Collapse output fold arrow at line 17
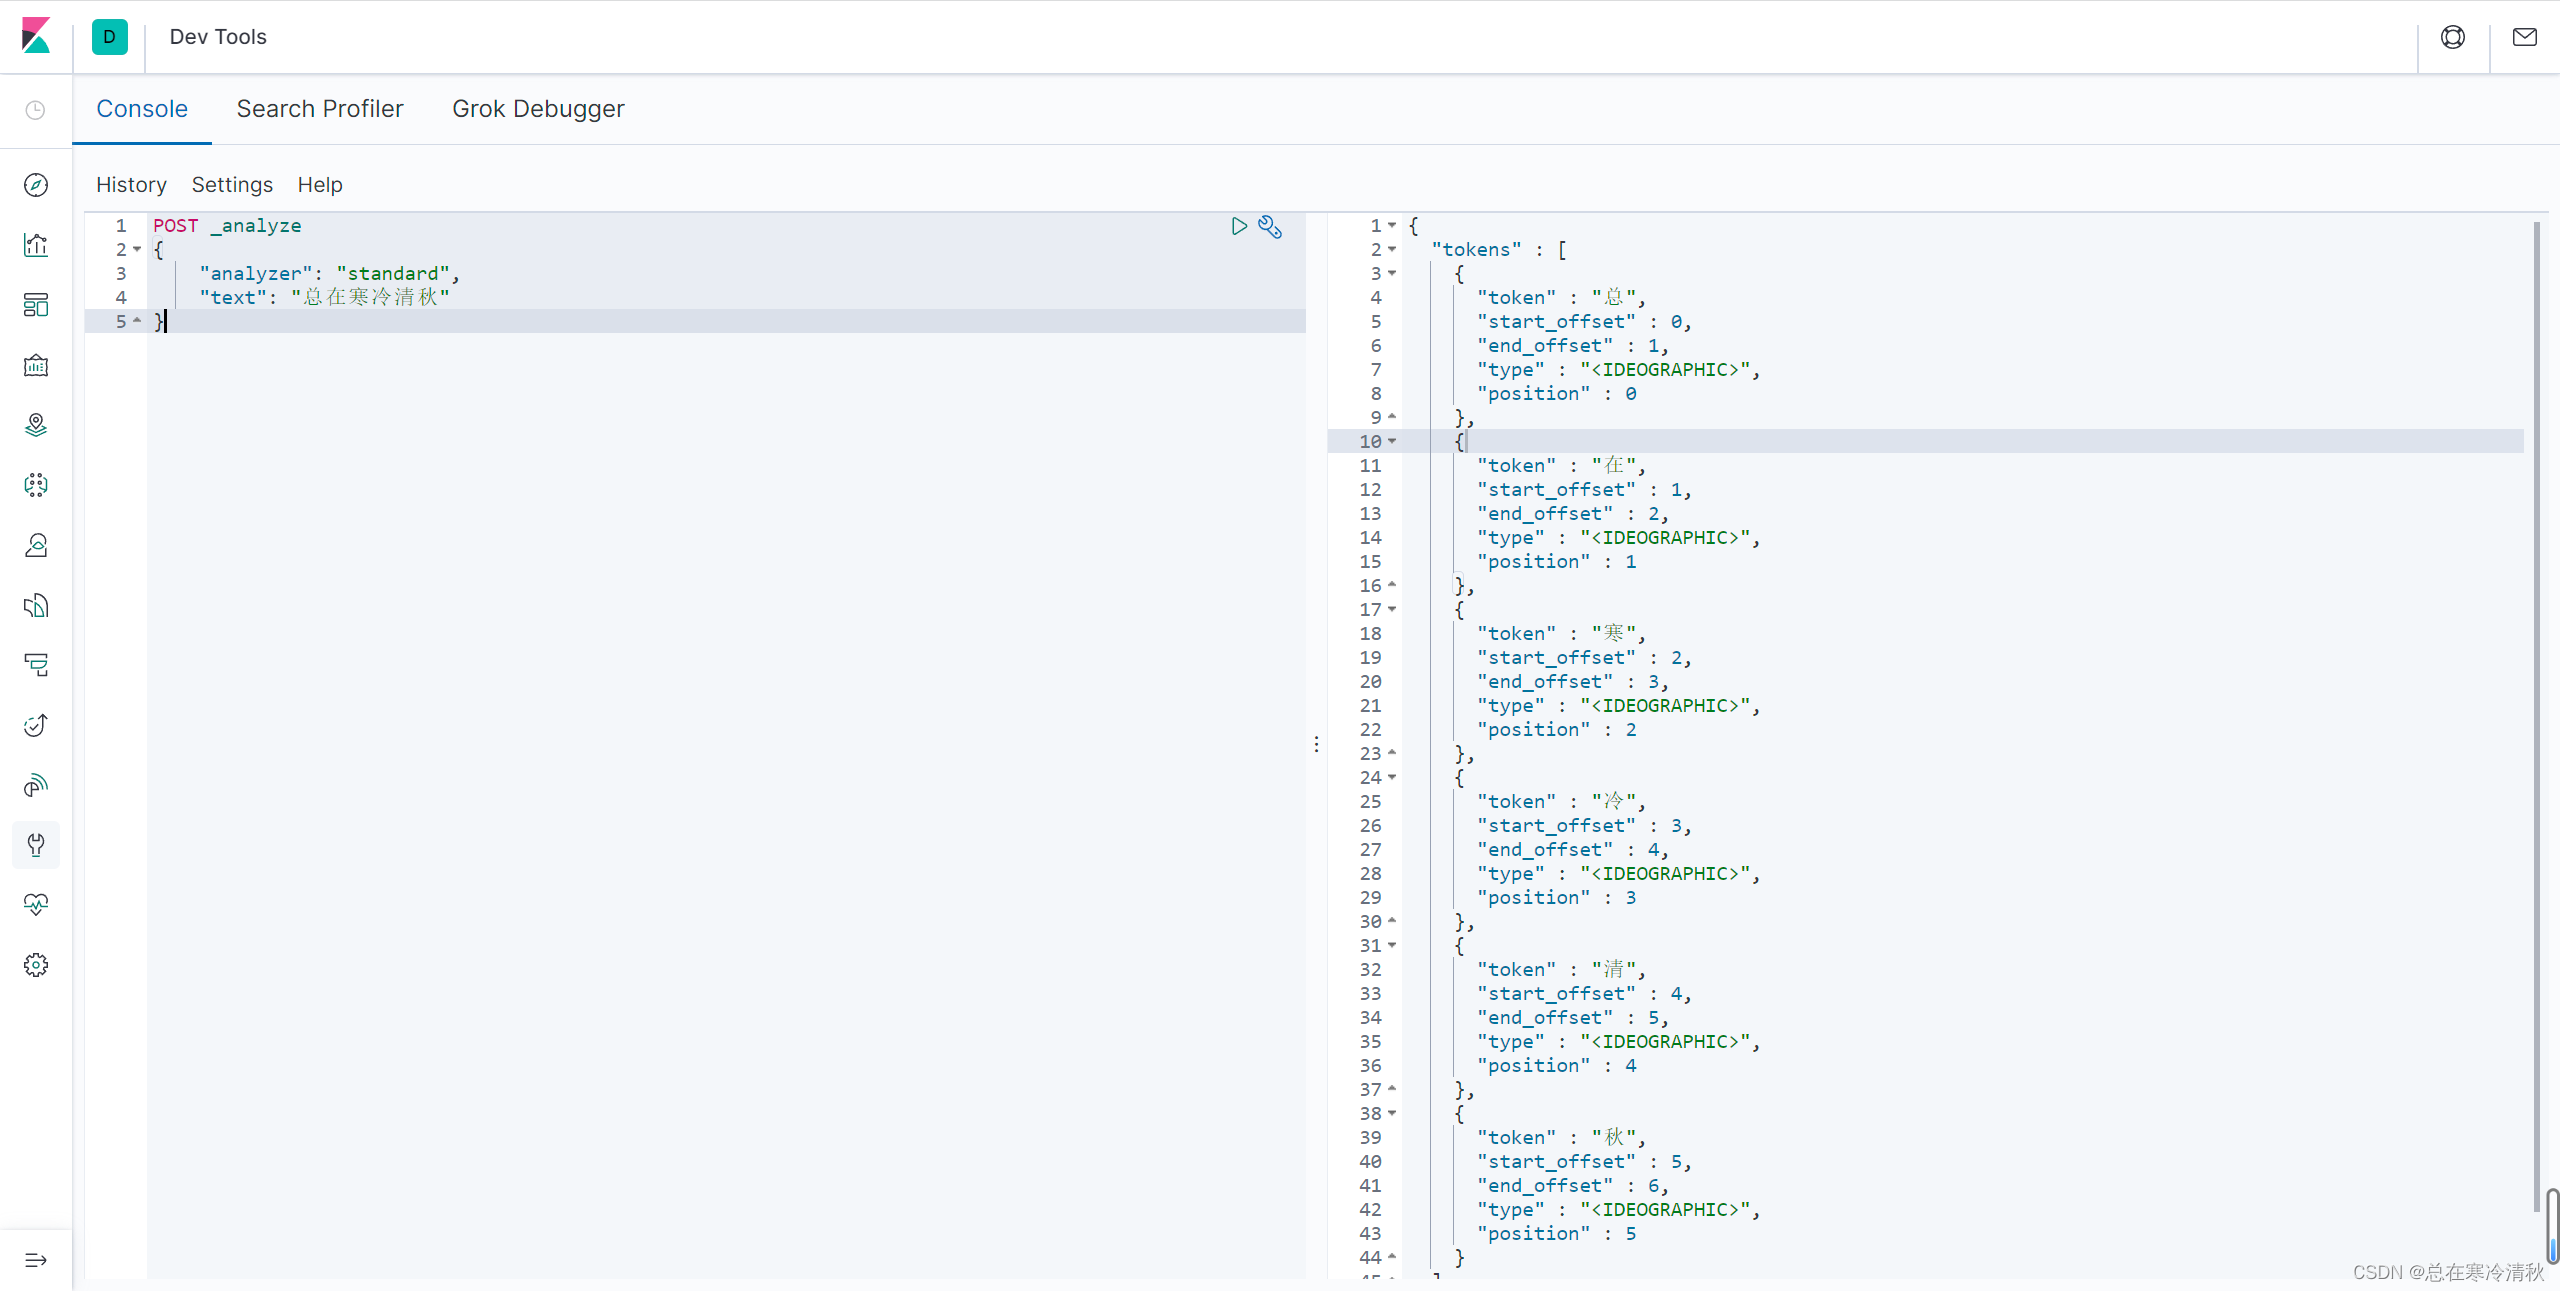 point(1392,609)
